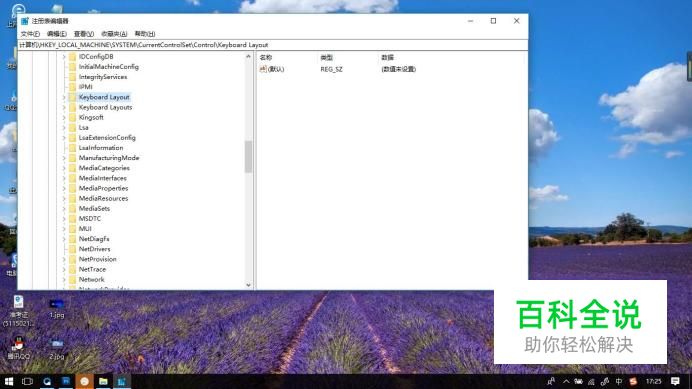
Task: Select the MediaSets key
Action: [x=94, y=208]
